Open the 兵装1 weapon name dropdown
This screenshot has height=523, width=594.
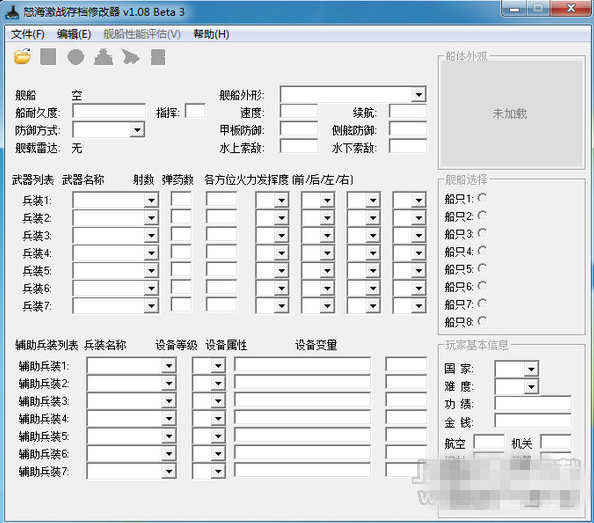point(151,200)
